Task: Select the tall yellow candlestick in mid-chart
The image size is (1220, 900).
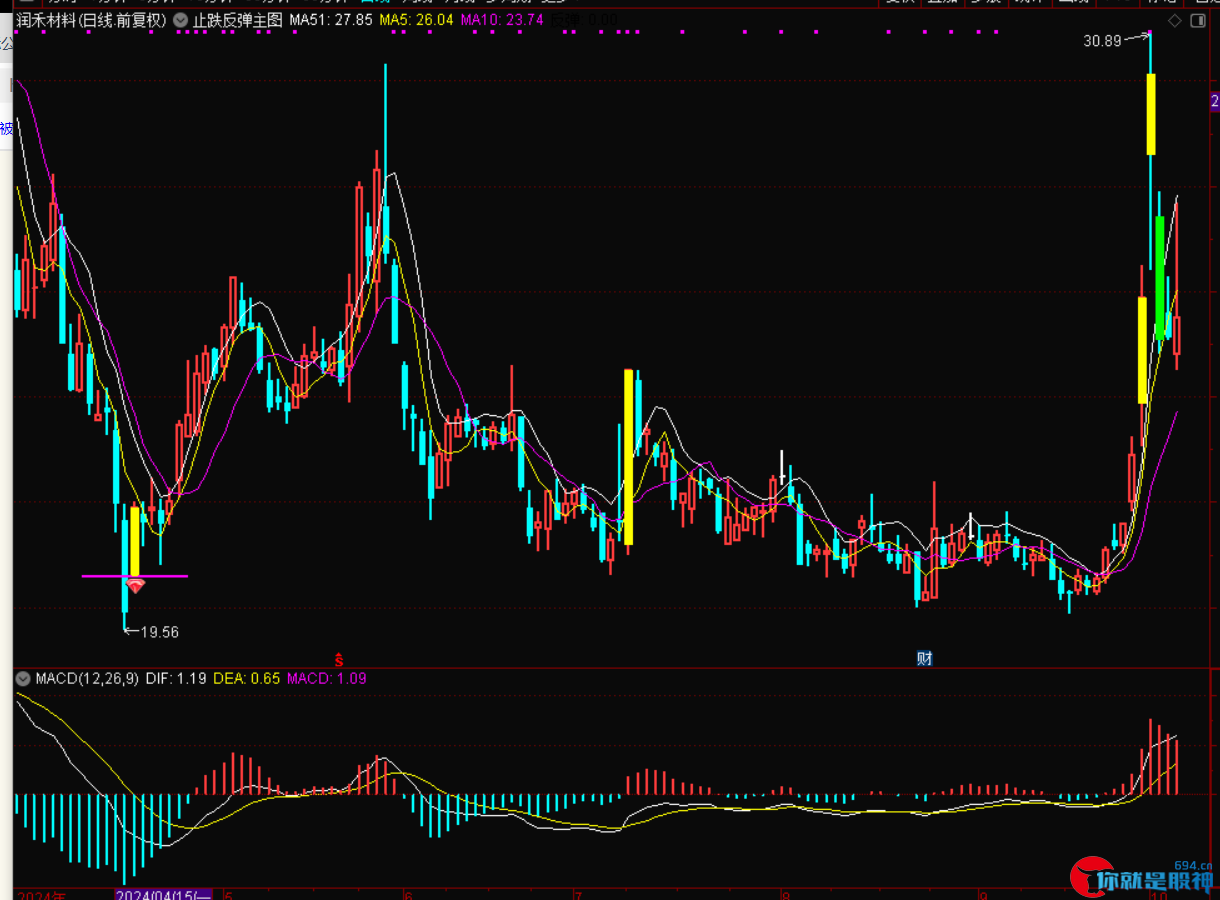Action: click(628, 457)
